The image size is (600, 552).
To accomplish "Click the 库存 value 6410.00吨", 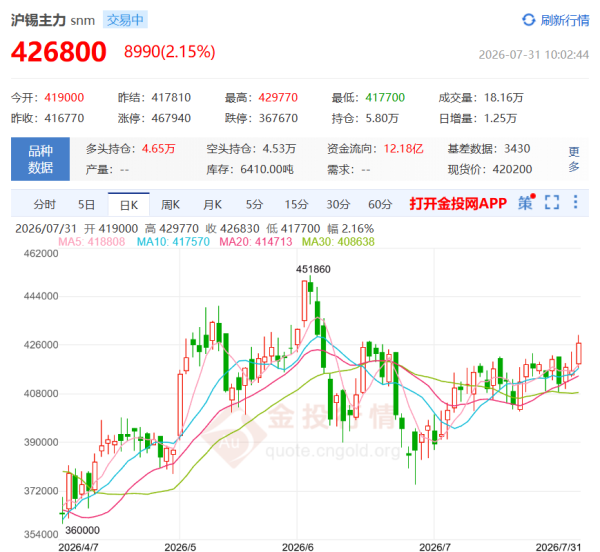I will [x=267, y=169].
